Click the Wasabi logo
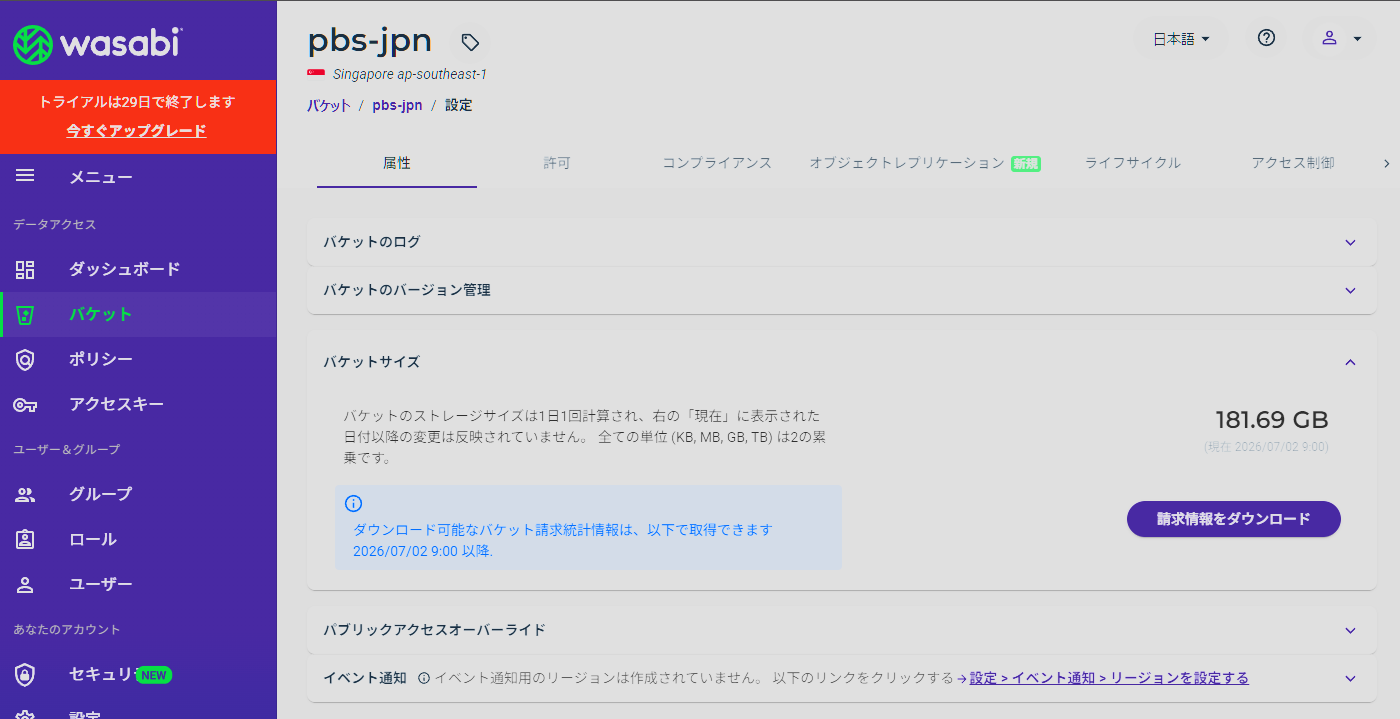 98,43
